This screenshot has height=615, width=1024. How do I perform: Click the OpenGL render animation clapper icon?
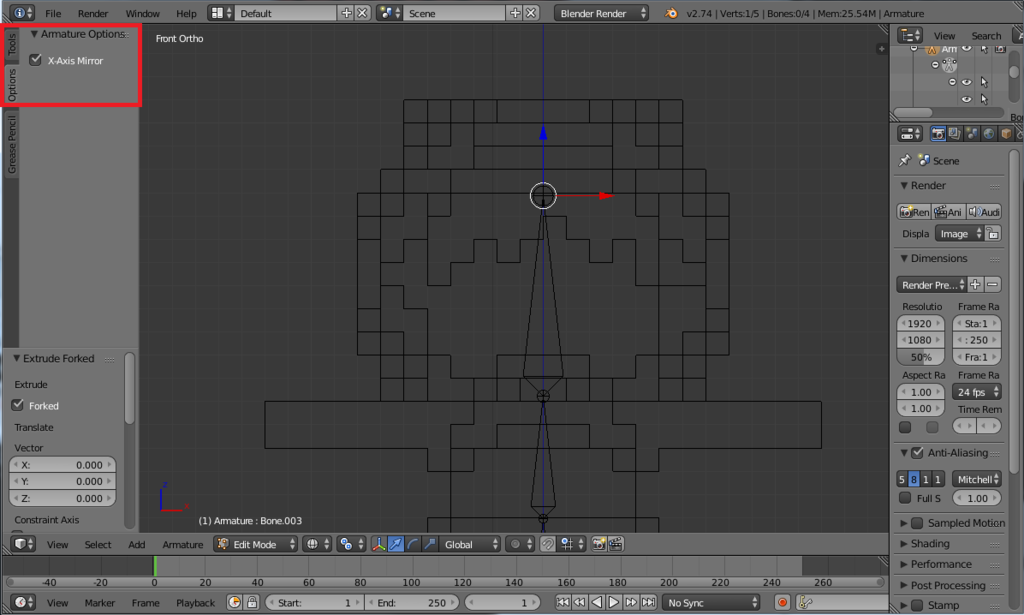point(616,544)
